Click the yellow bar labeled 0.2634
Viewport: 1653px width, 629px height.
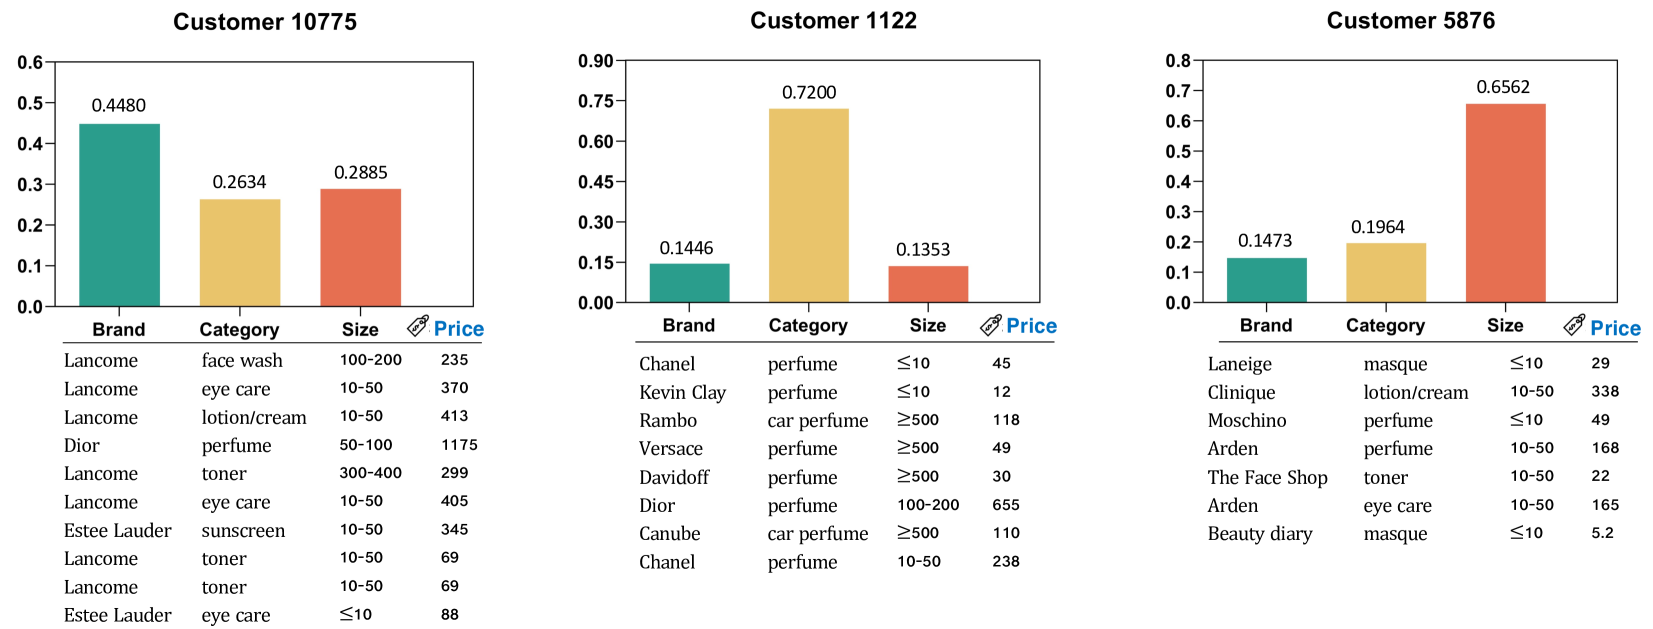[x=240, y=253]
